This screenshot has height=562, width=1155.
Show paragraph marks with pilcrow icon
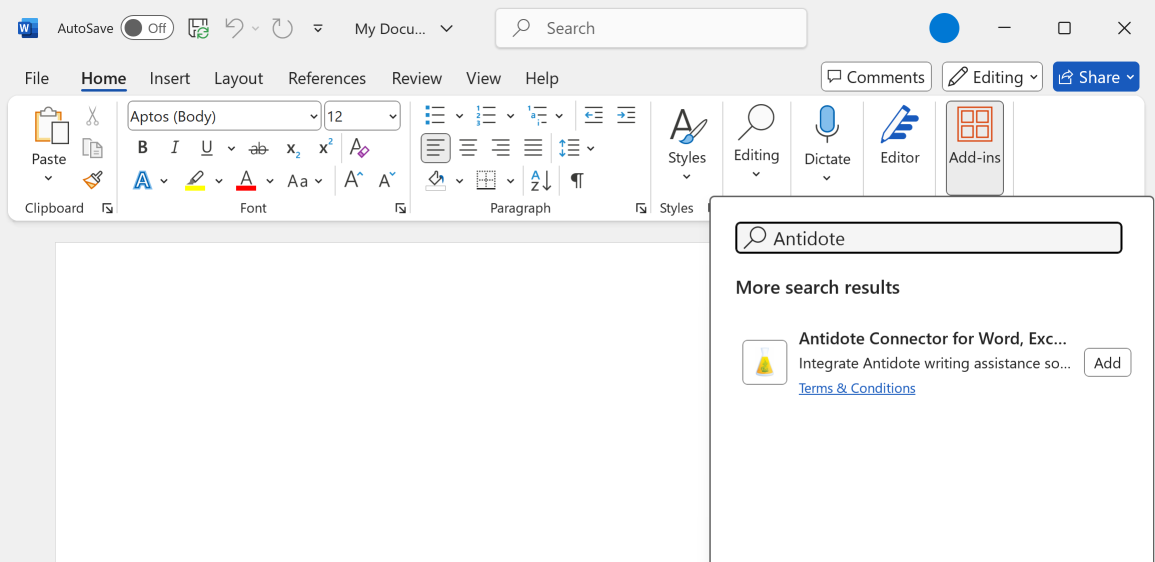(x=577, y=180)
